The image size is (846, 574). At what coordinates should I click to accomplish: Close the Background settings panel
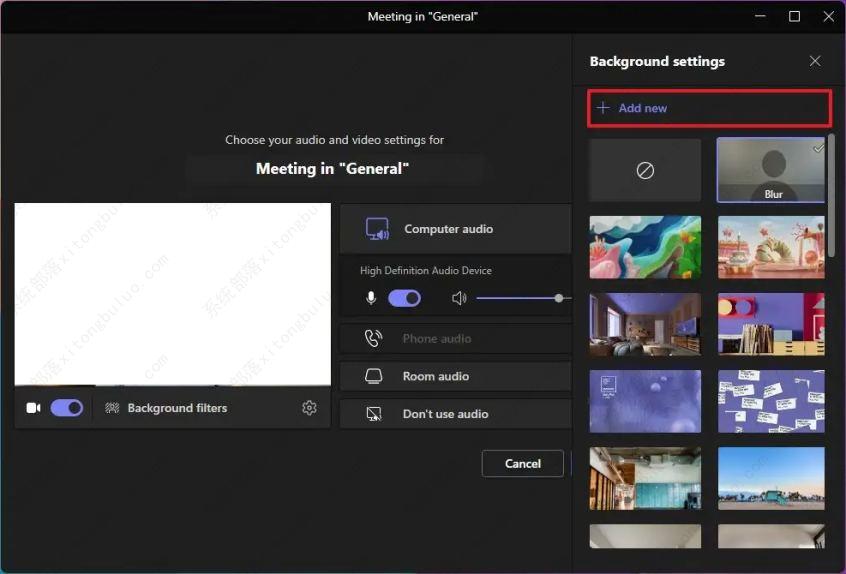click(x=815, y=61)
